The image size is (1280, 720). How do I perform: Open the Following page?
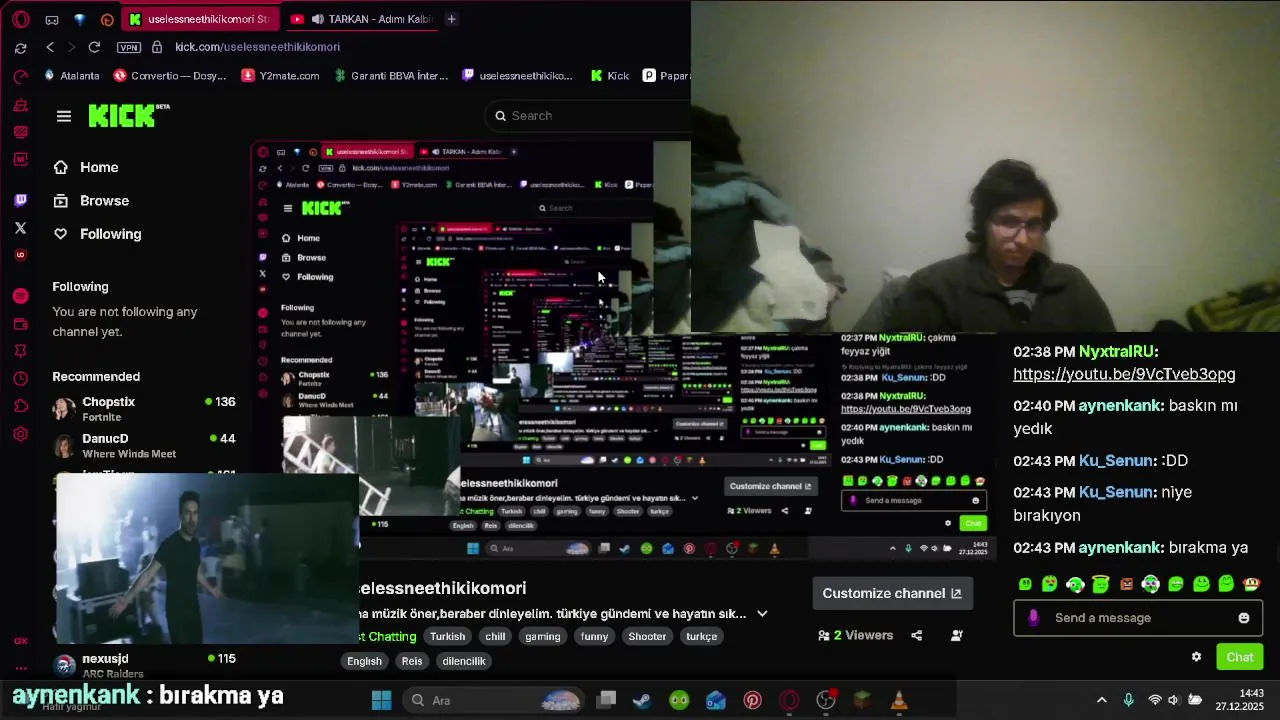(x=97, y=234)
